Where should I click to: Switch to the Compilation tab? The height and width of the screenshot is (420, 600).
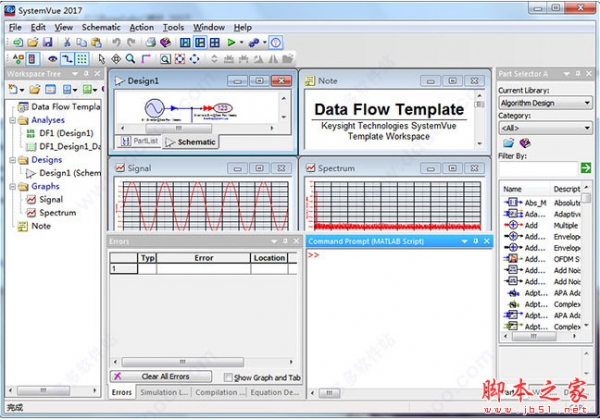[219, 392]
